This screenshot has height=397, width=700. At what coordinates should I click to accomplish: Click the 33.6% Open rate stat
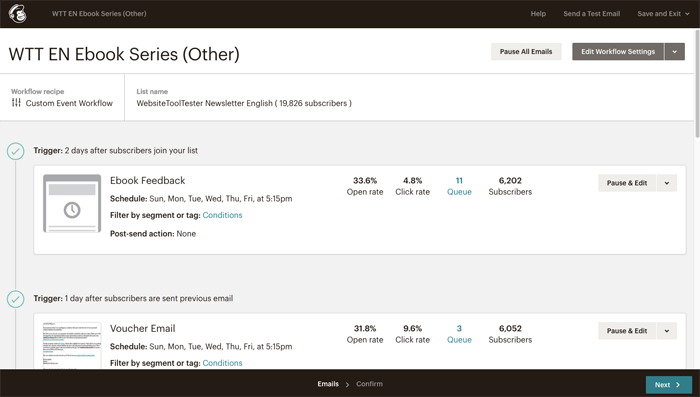click(365, 186)
